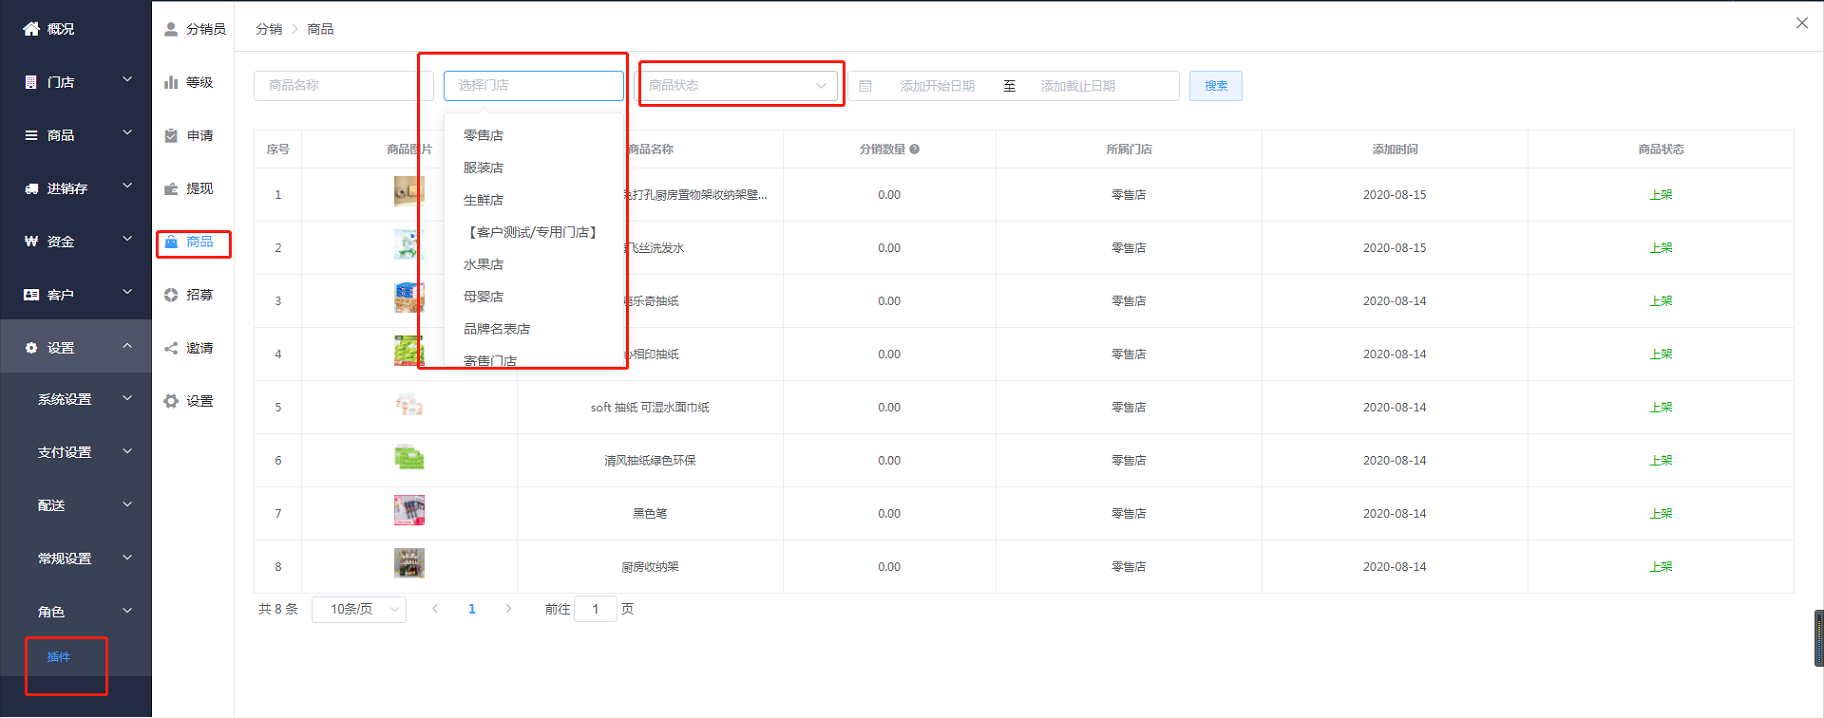Image resolution: width=1824 pixels, height=718 pixels.
Task: Click the 邀请 share icon
Action: tap(171, 348)
